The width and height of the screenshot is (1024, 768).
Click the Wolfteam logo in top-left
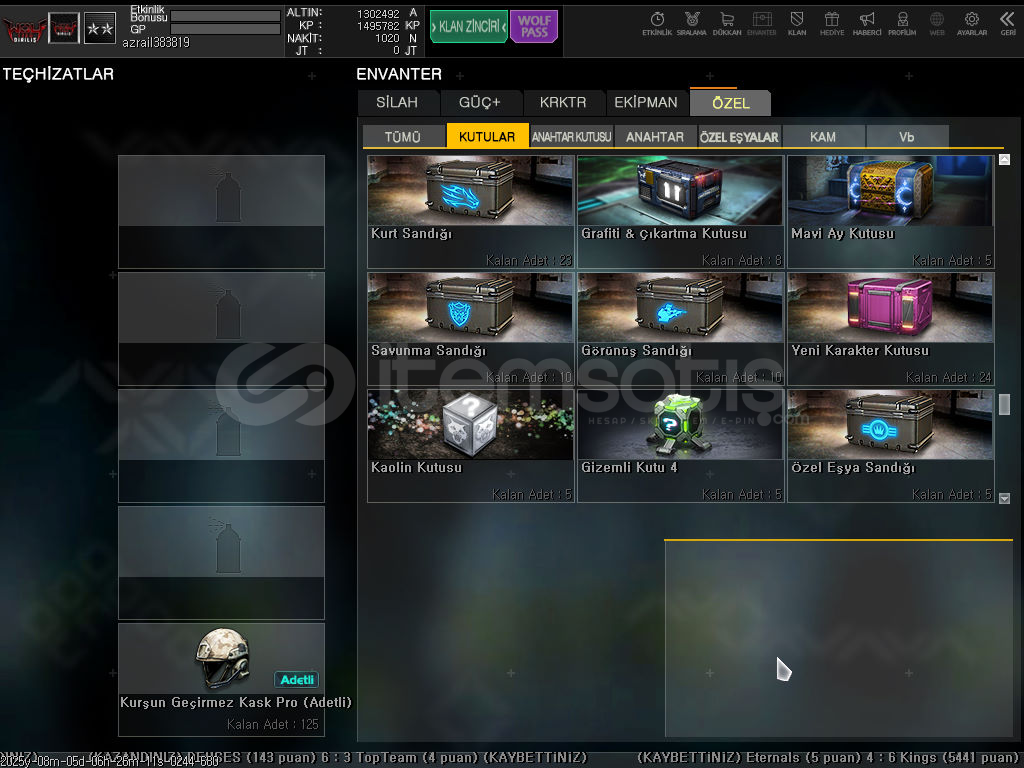[x=24, y=28]
